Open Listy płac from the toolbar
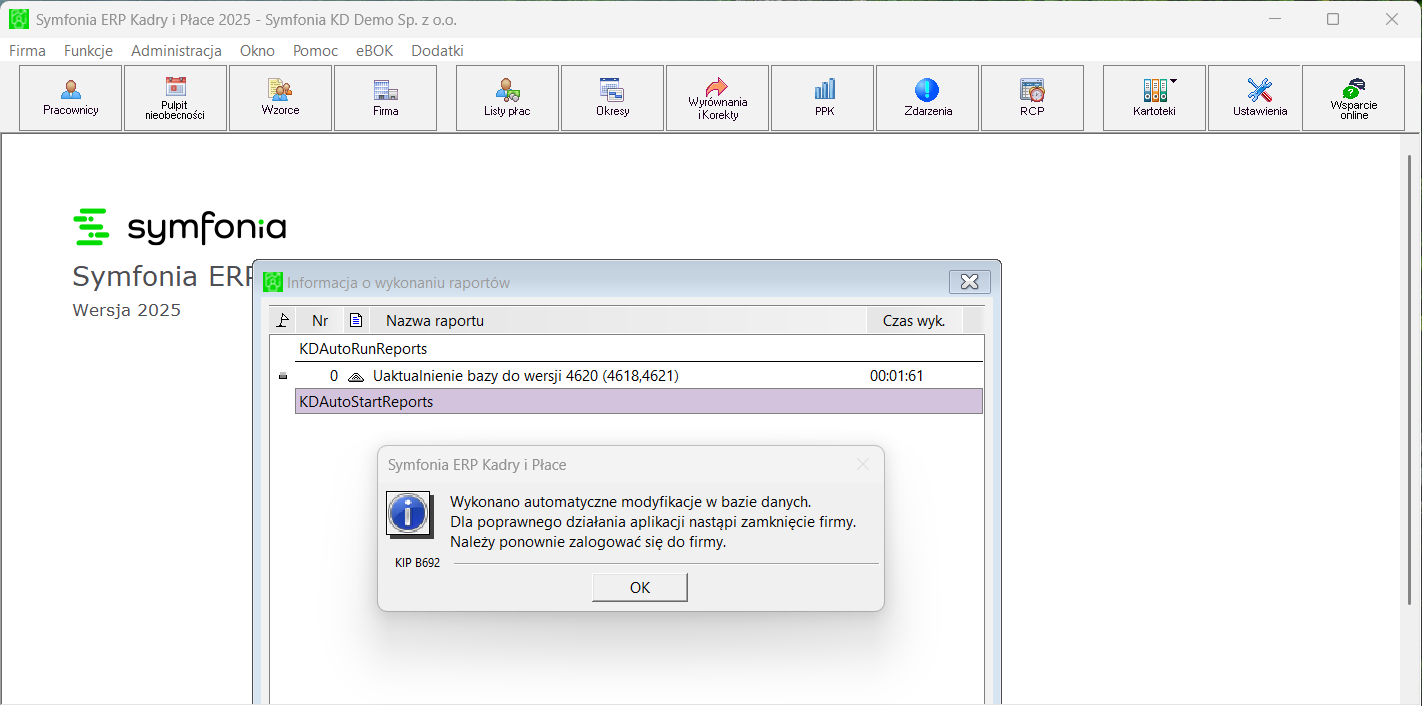Viewport: 1422px width, 706px height. pos(508,98)
